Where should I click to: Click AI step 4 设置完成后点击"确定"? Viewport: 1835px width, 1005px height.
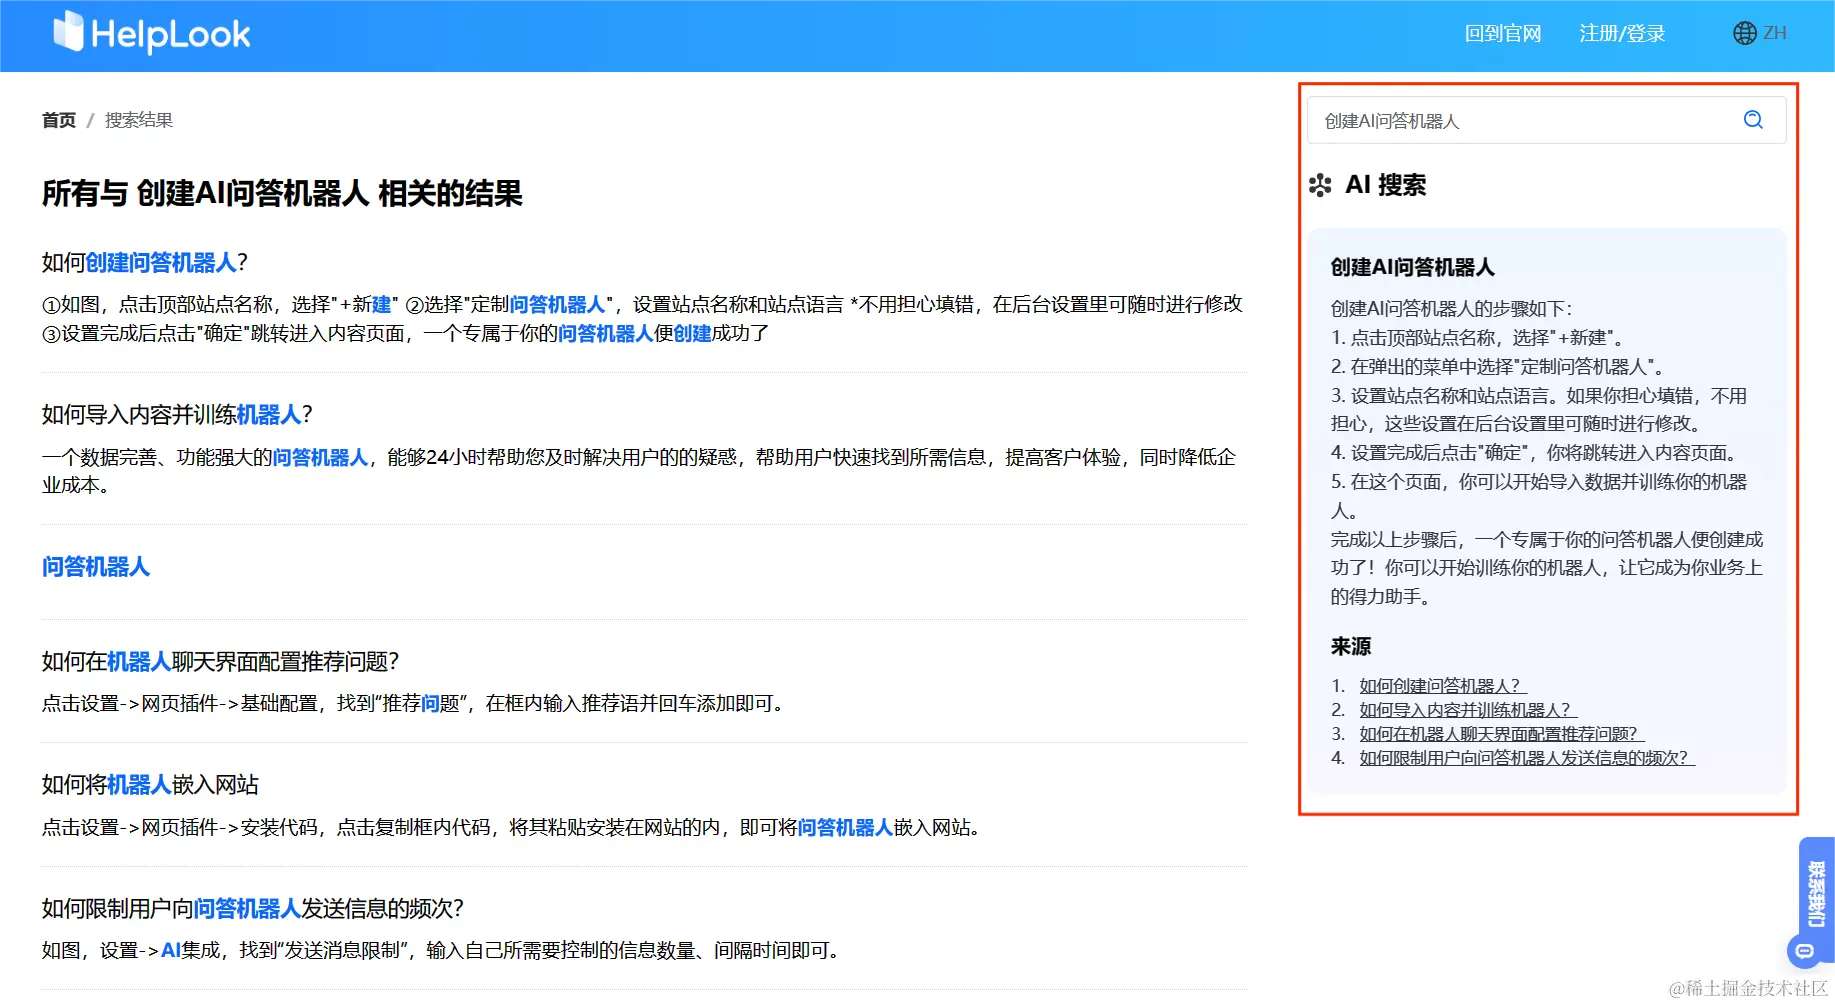tap(1537, 453)
